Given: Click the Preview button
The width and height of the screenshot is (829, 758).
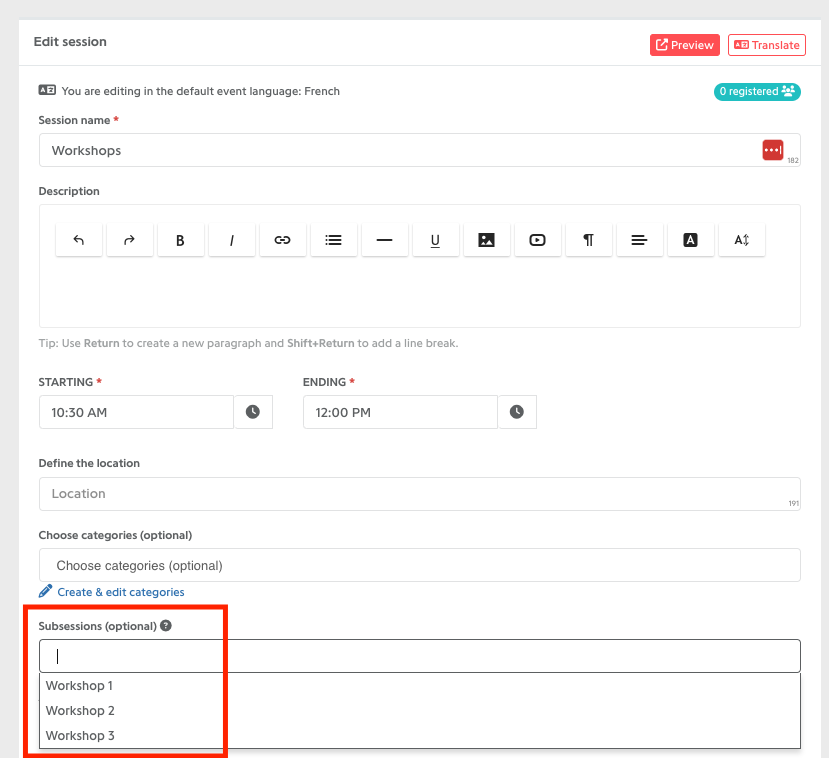Looking at the screenshot, I should tap(685, 45).
